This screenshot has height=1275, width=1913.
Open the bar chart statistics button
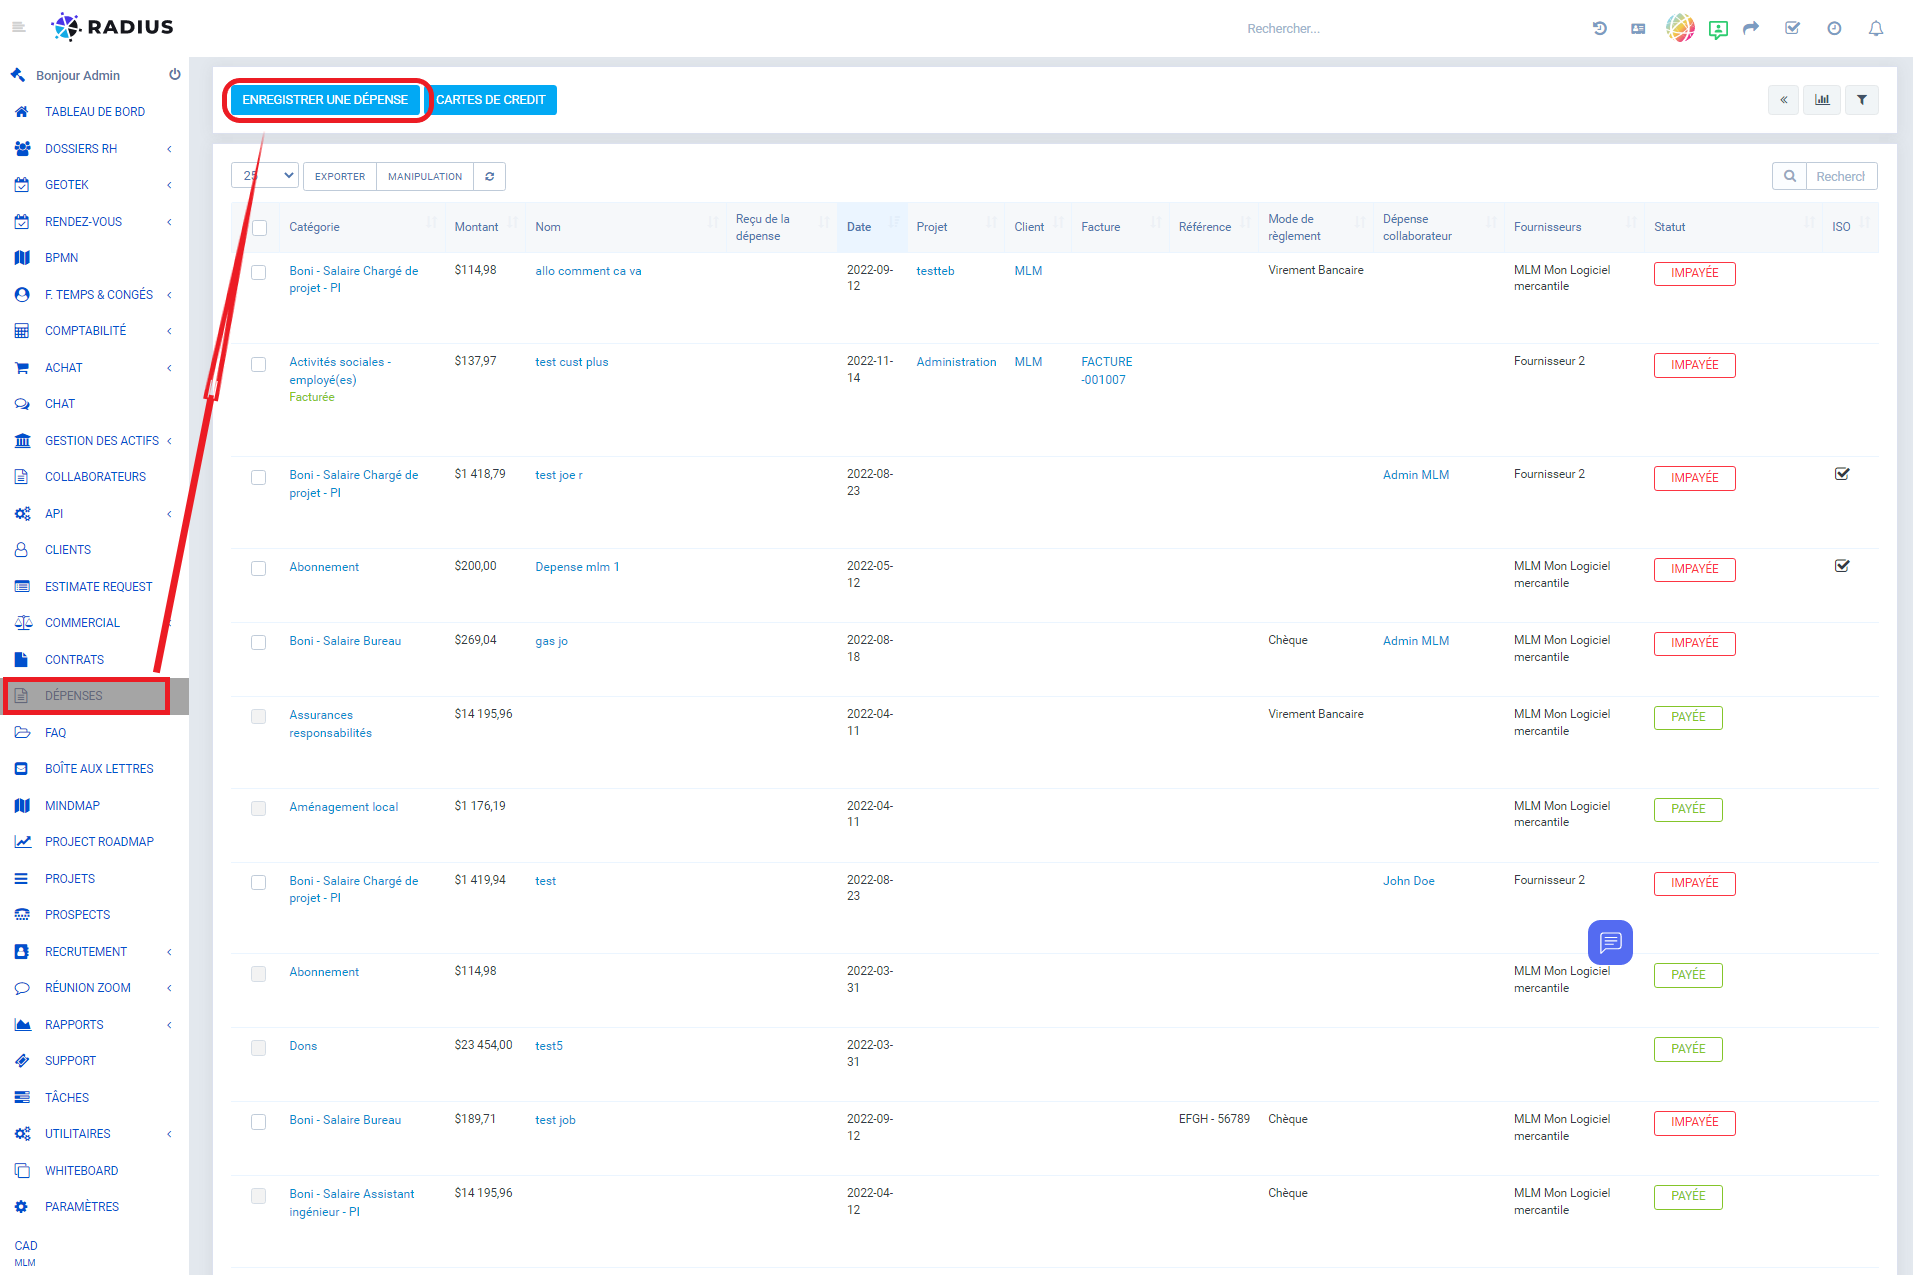(x=1822, y=100)
